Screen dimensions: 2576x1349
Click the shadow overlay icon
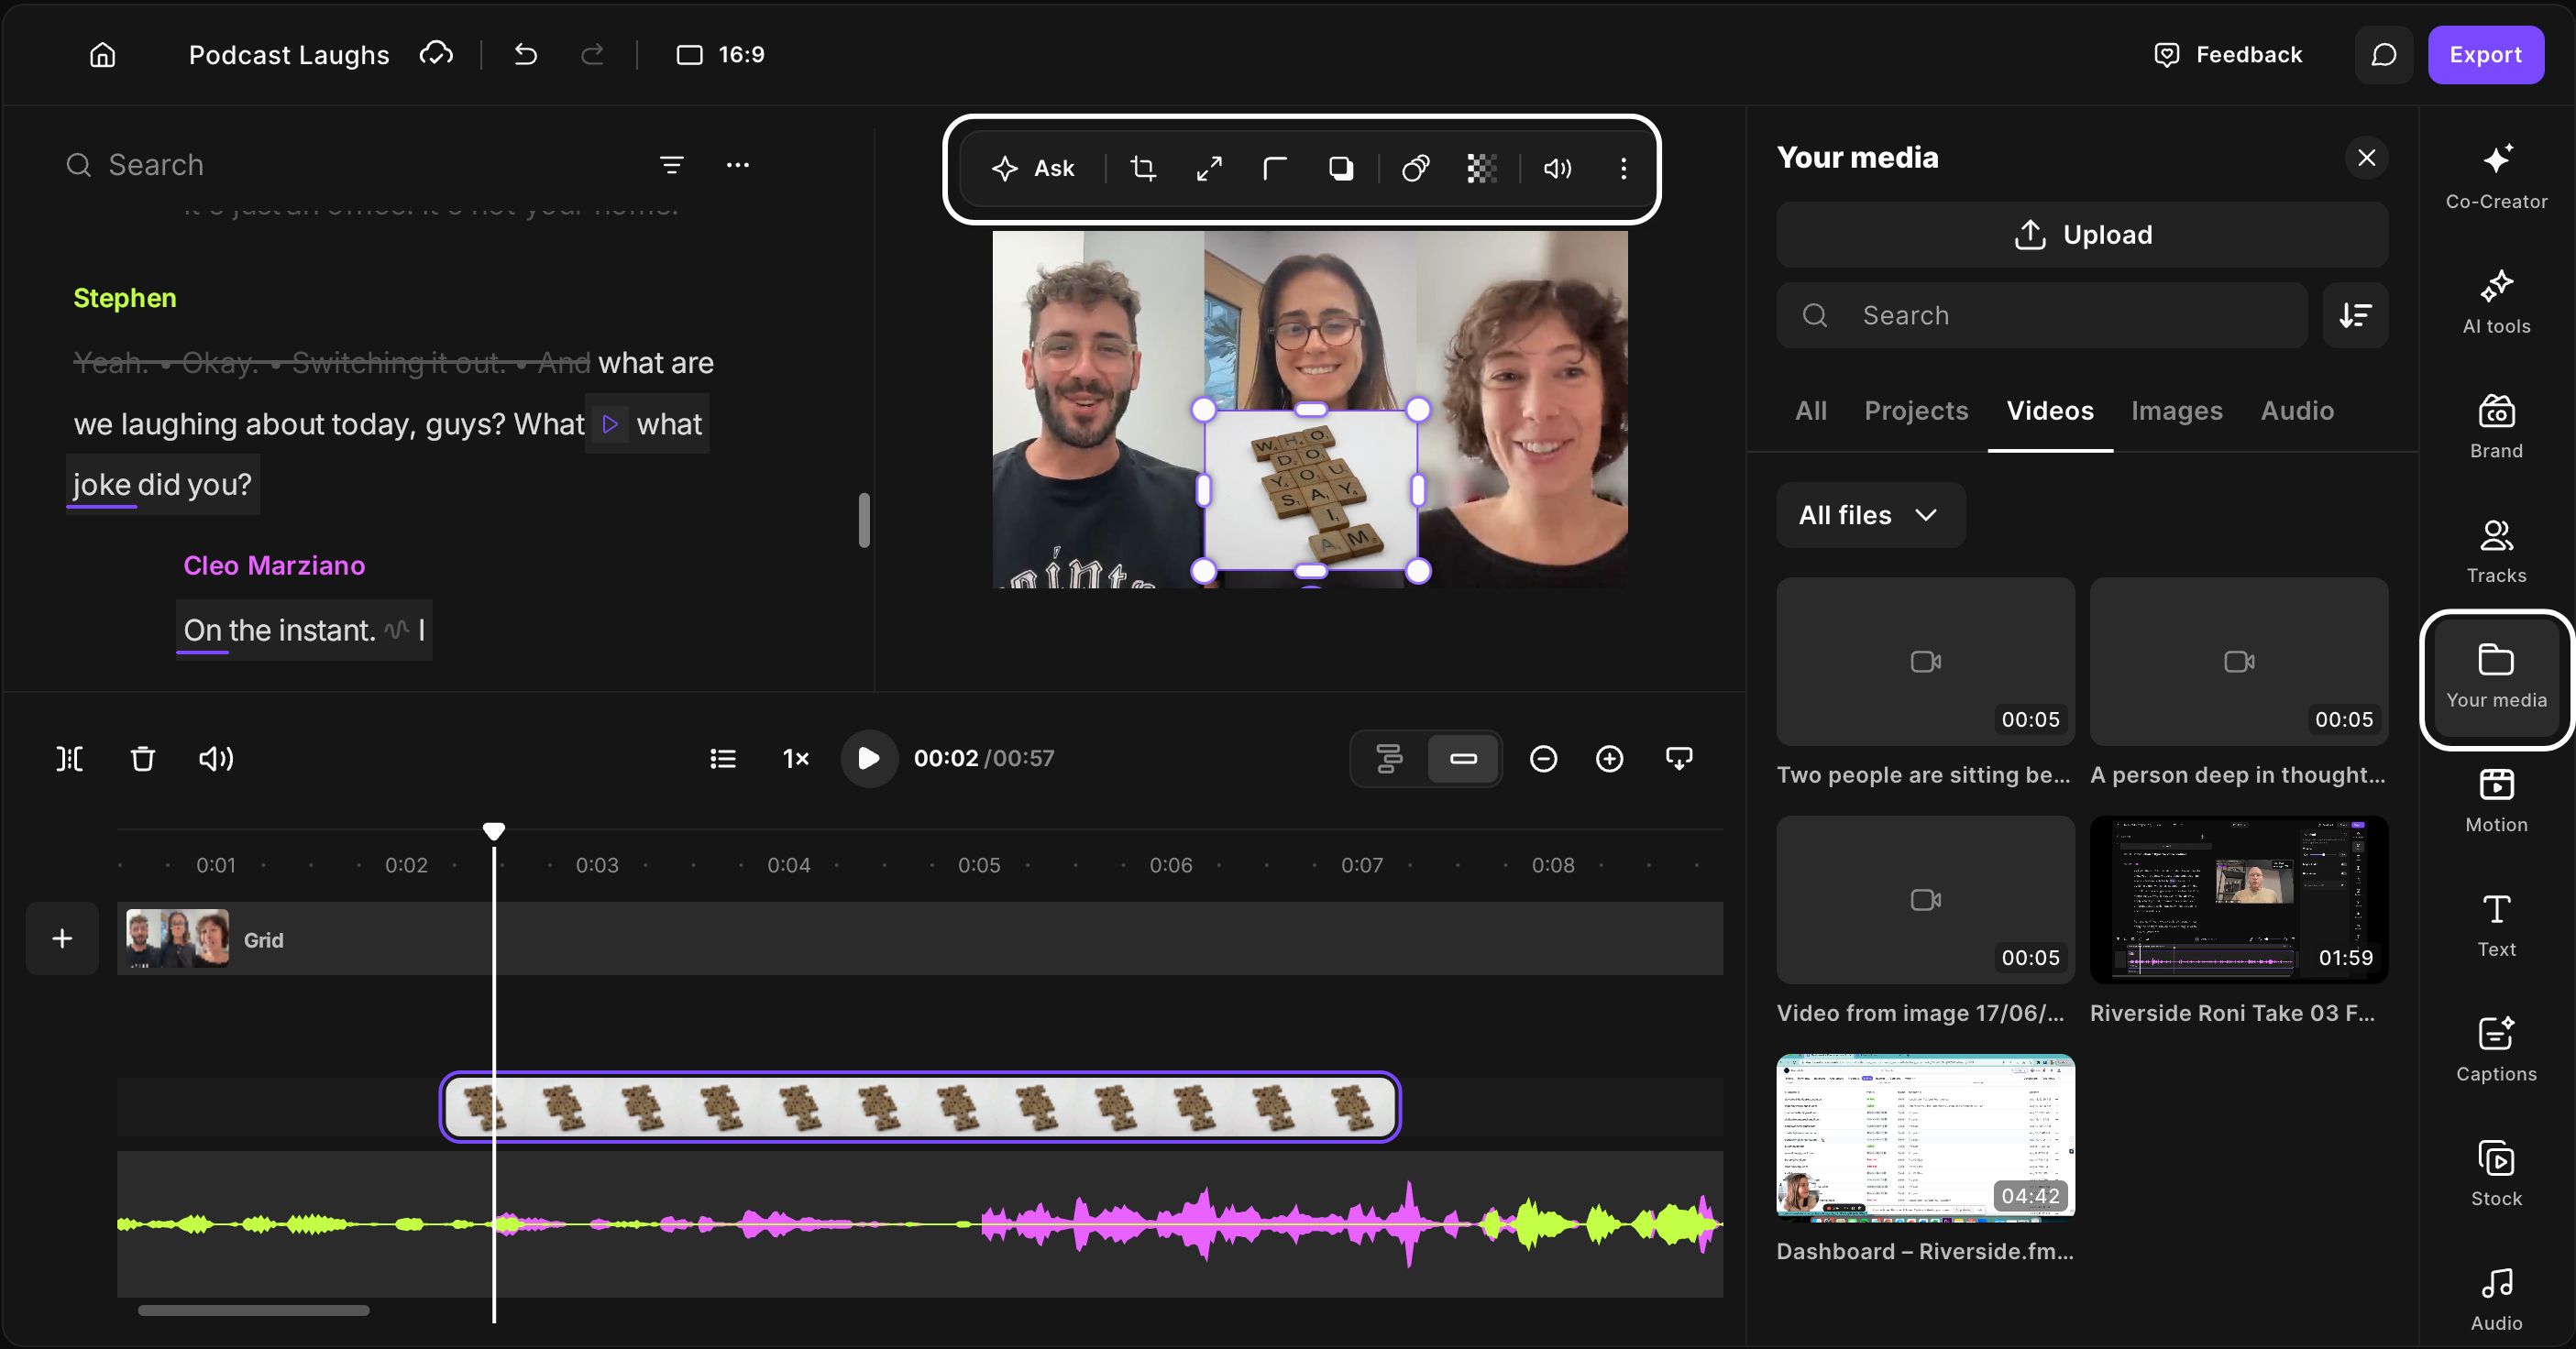tap(1341, 169)
